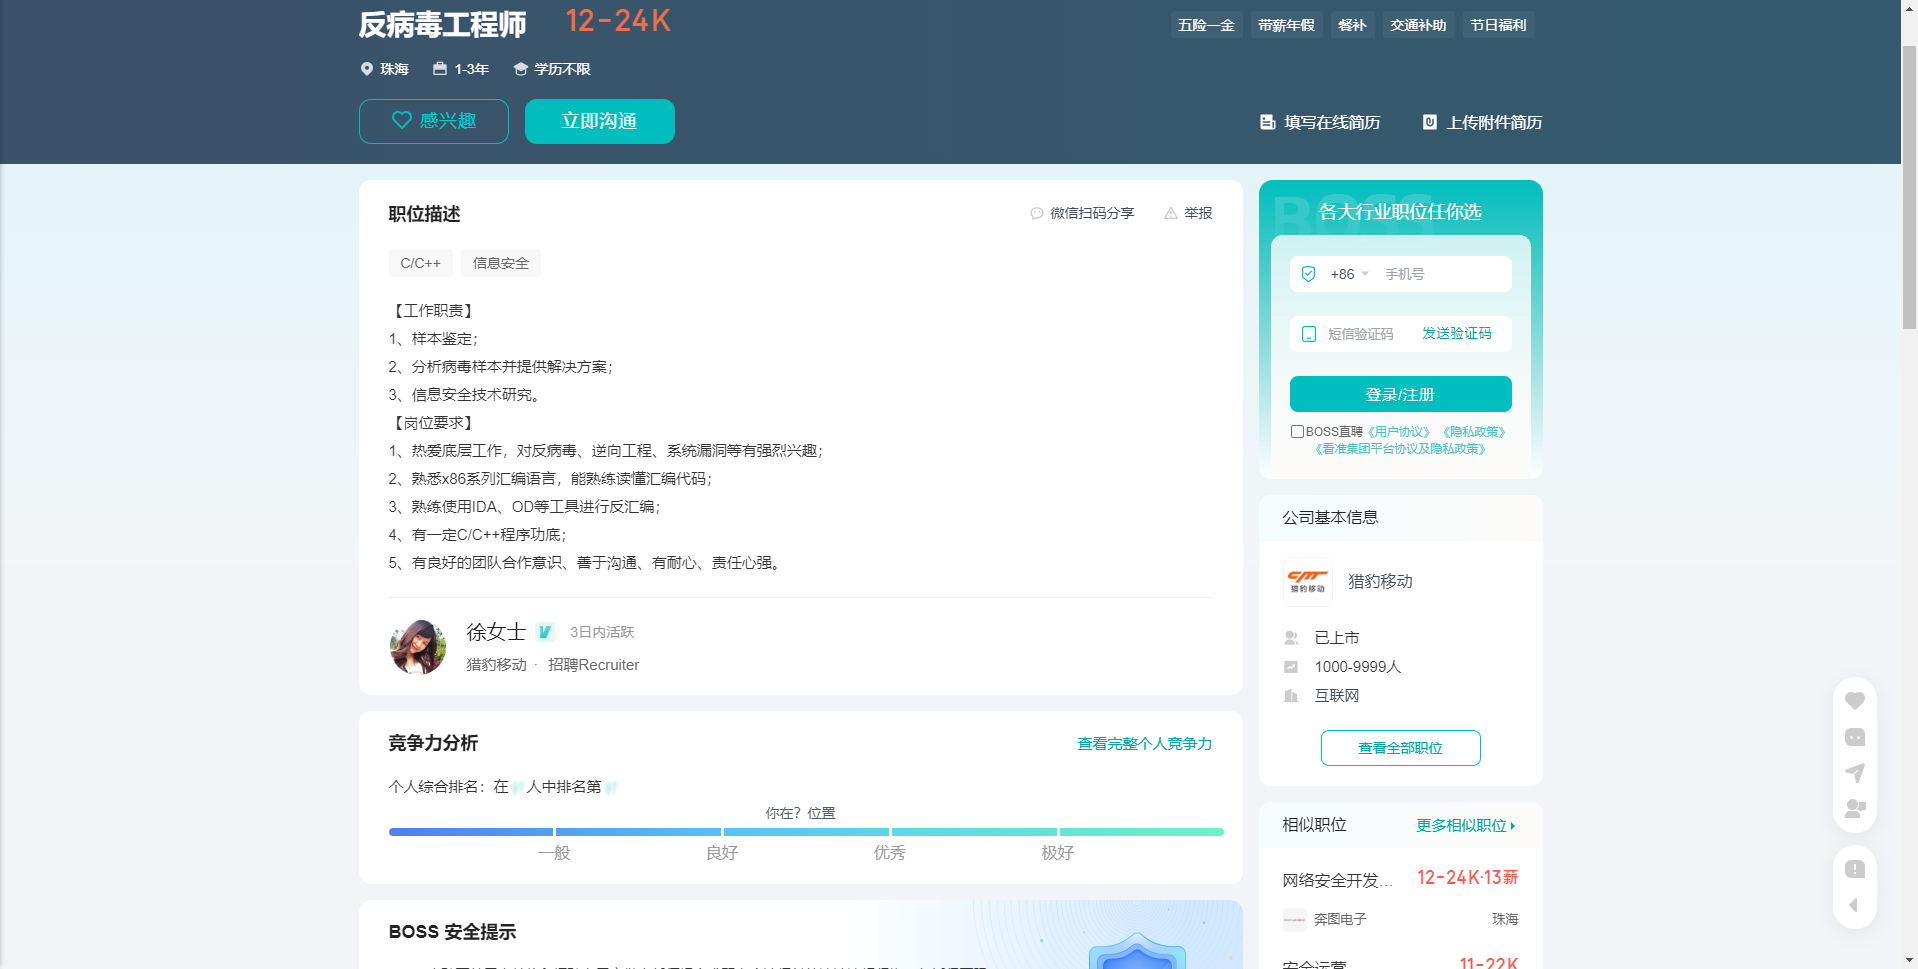Viewport: 1918px width, 969px height.
Task: Select the 五险一金 benefit tag
Action: 1206,25
